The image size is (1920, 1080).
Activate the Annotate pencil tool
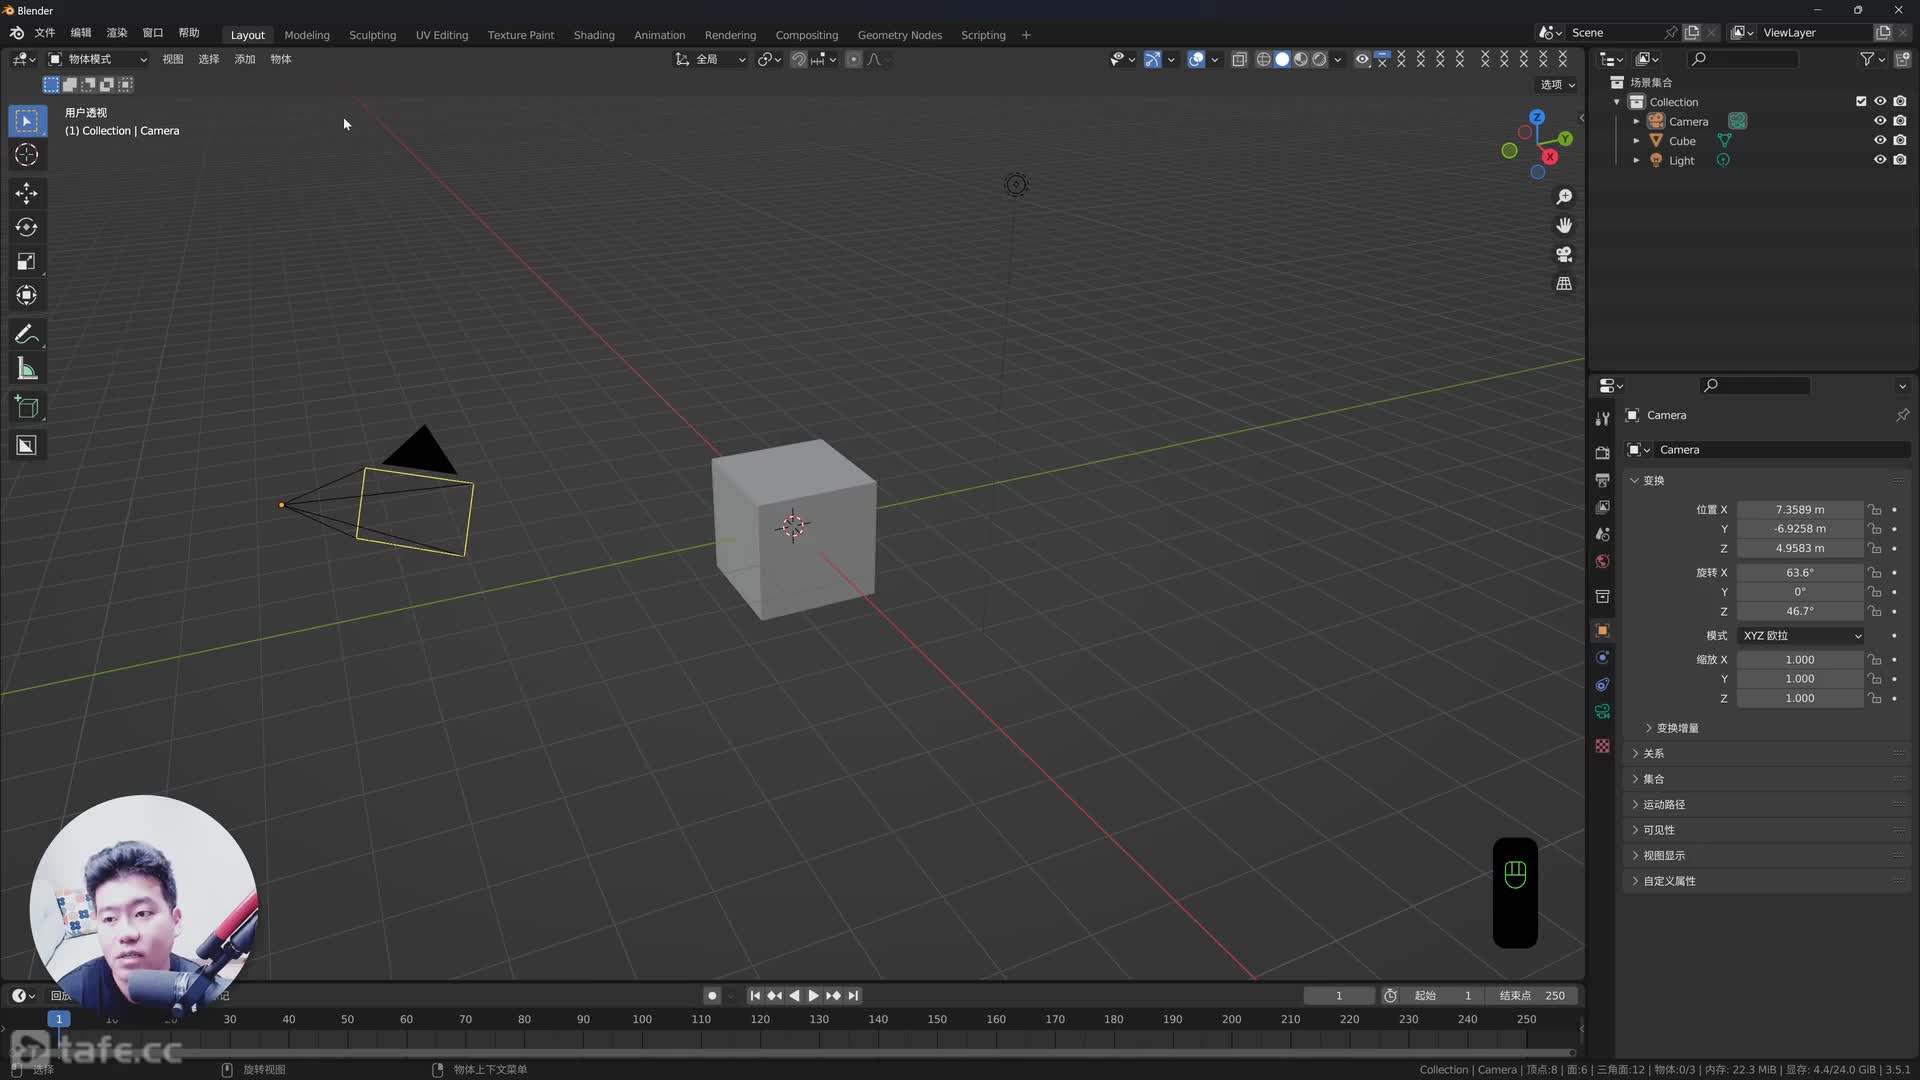pyautogui.click(x=27, y=334)
